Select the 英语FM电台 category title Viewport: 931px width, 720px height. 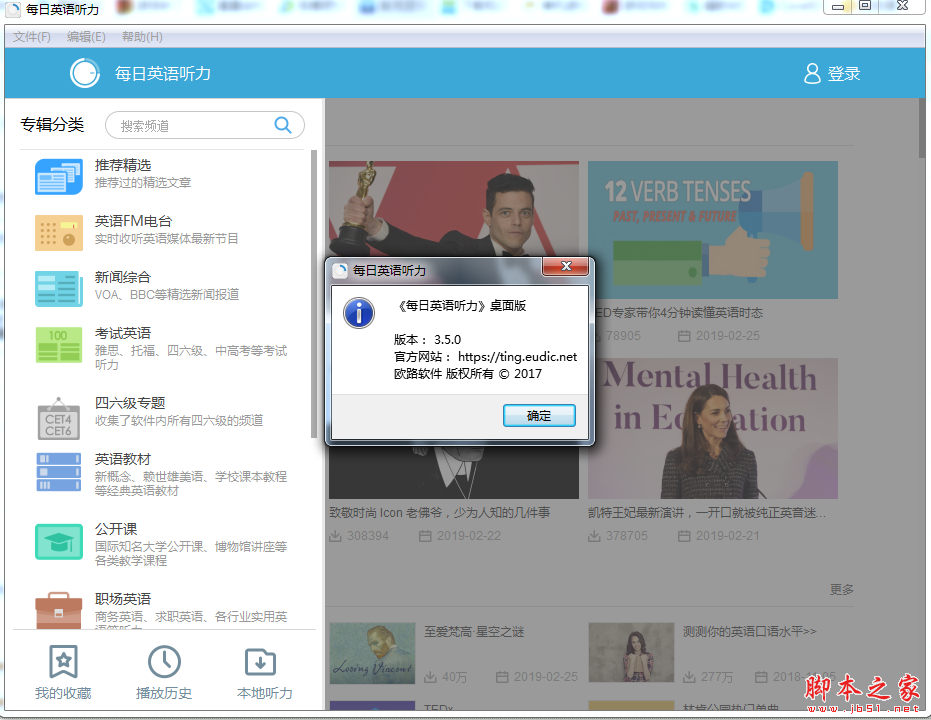133,221
